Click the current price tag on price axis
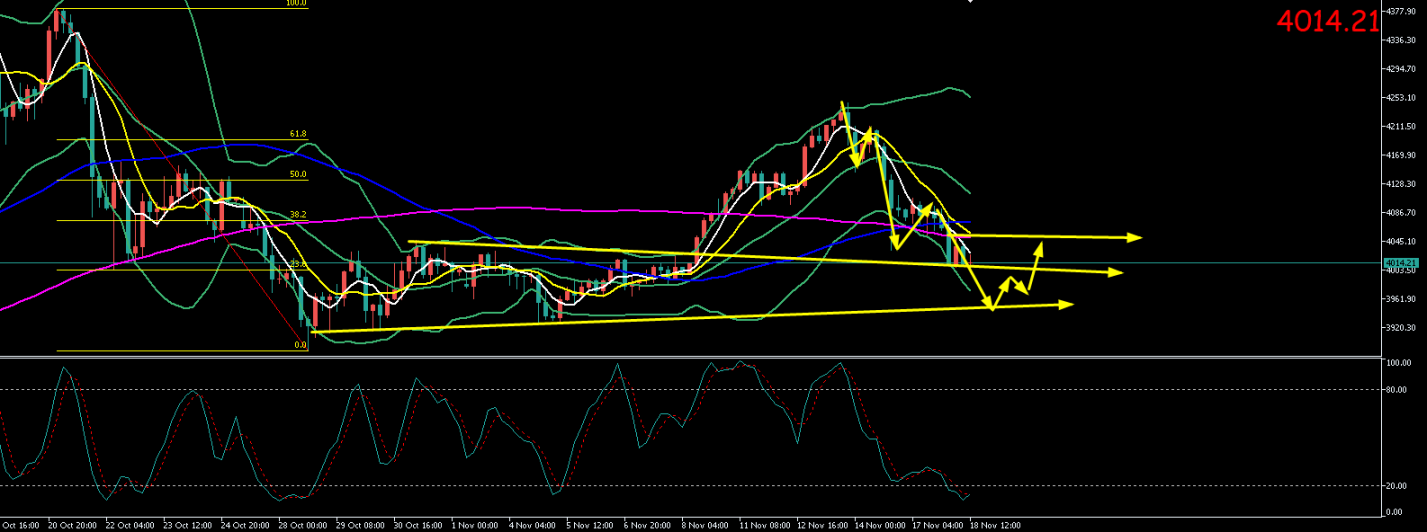Viewport: 1427px width, 532px height. [1401, 263]
